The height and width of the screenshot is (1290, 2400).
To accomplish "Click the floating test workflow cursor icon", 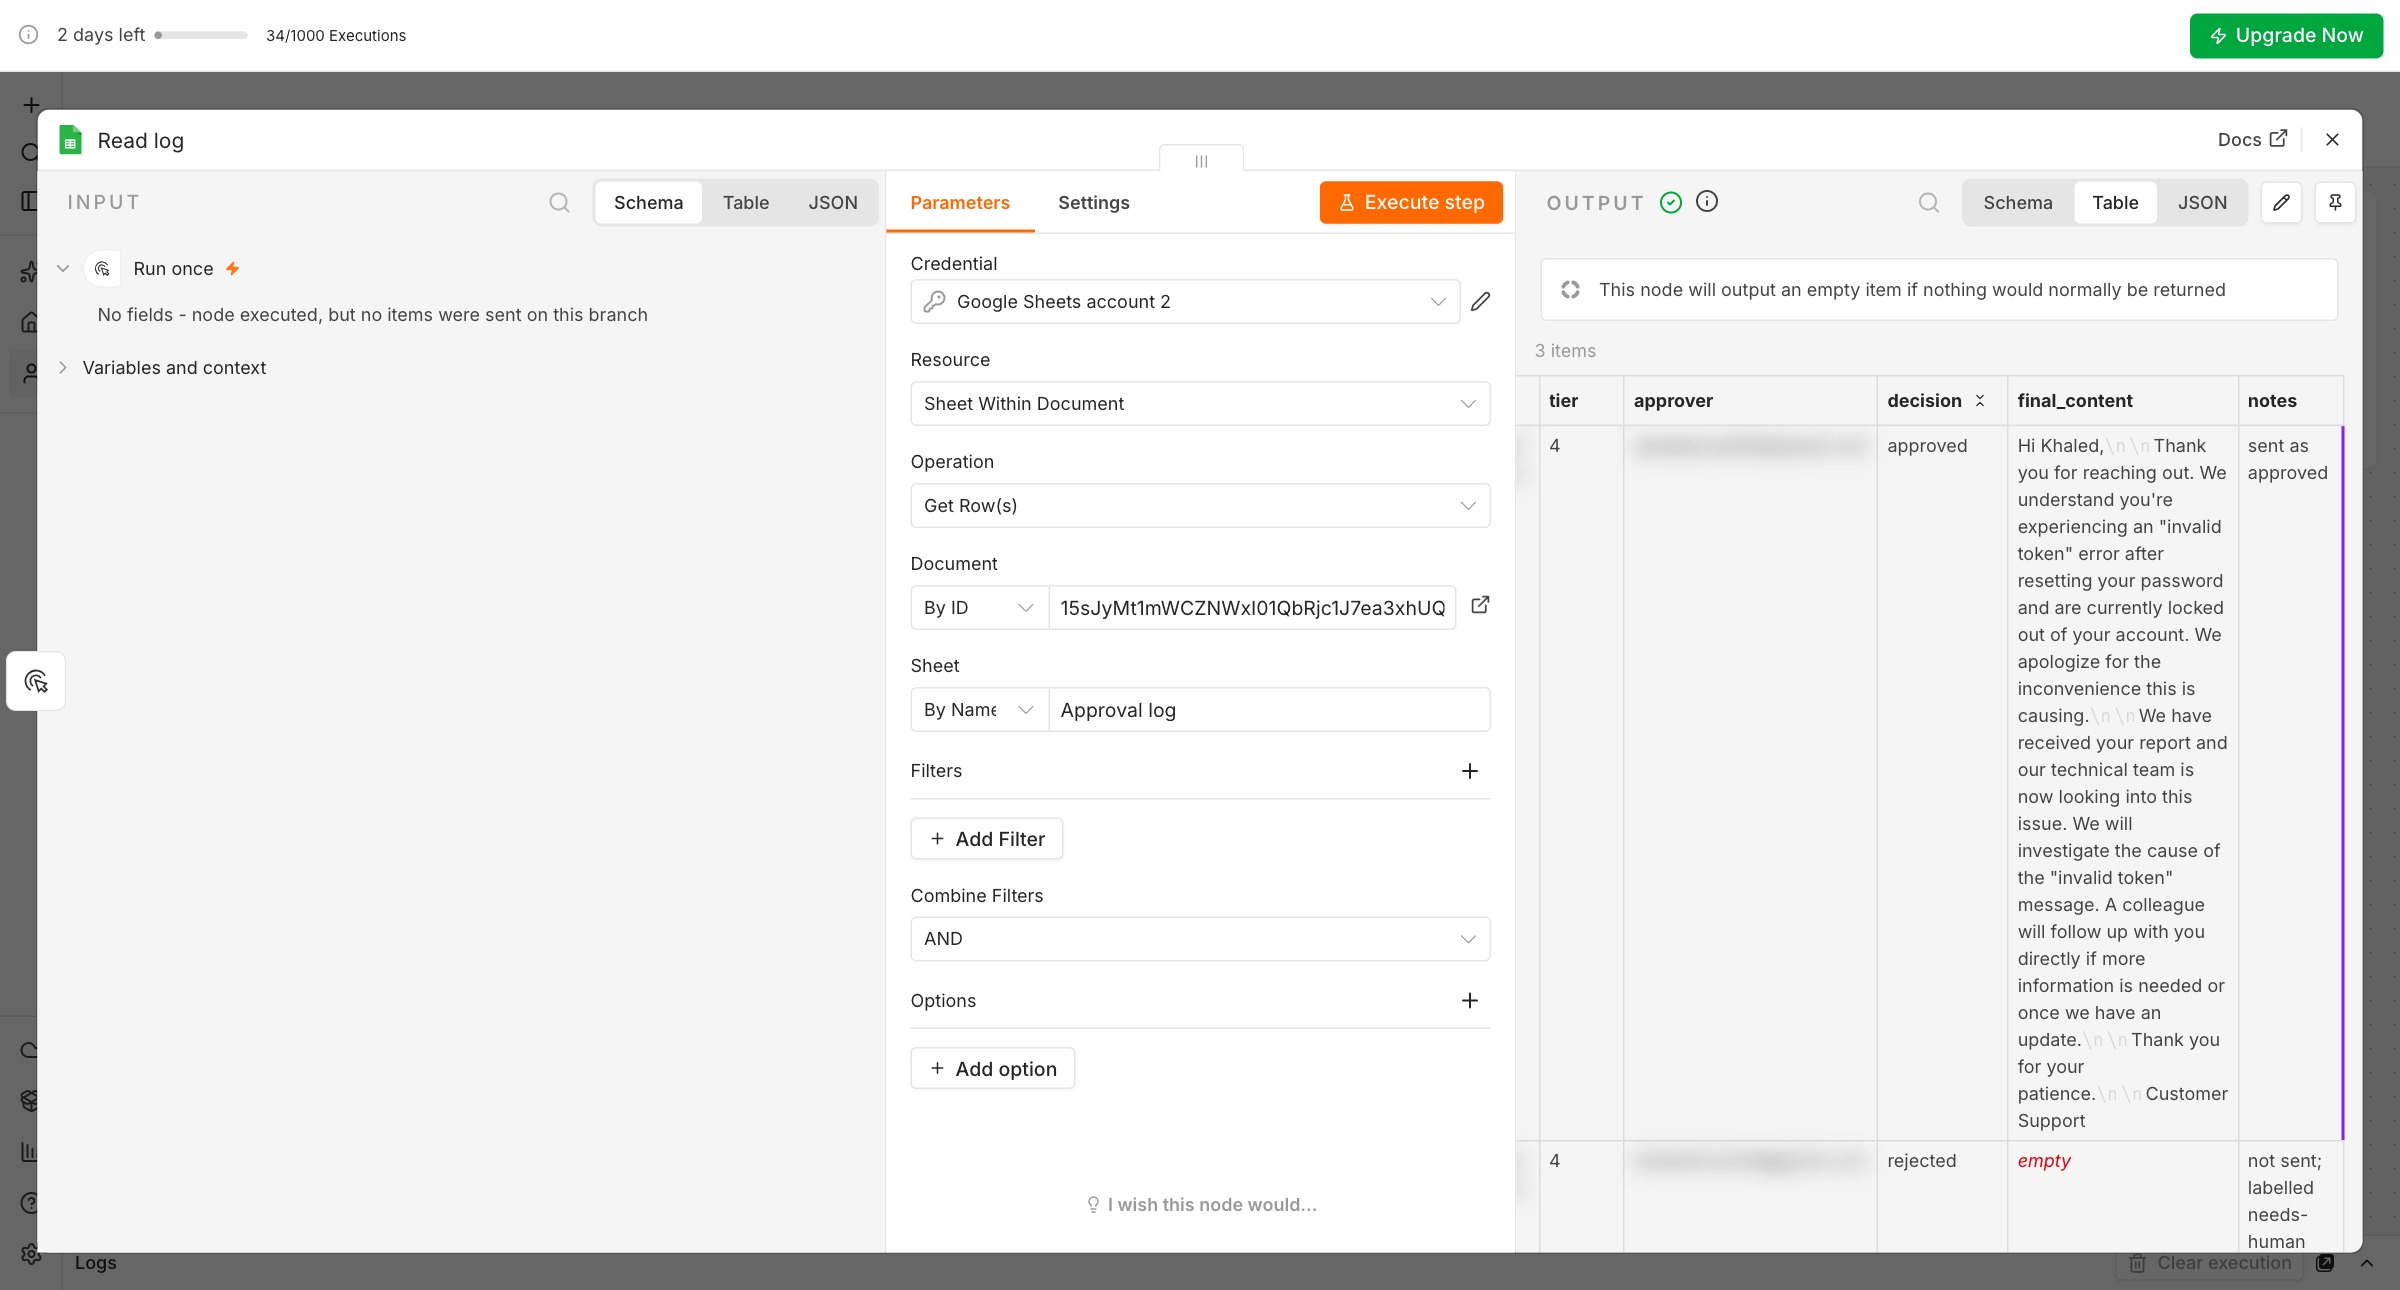I will [36, 681].
